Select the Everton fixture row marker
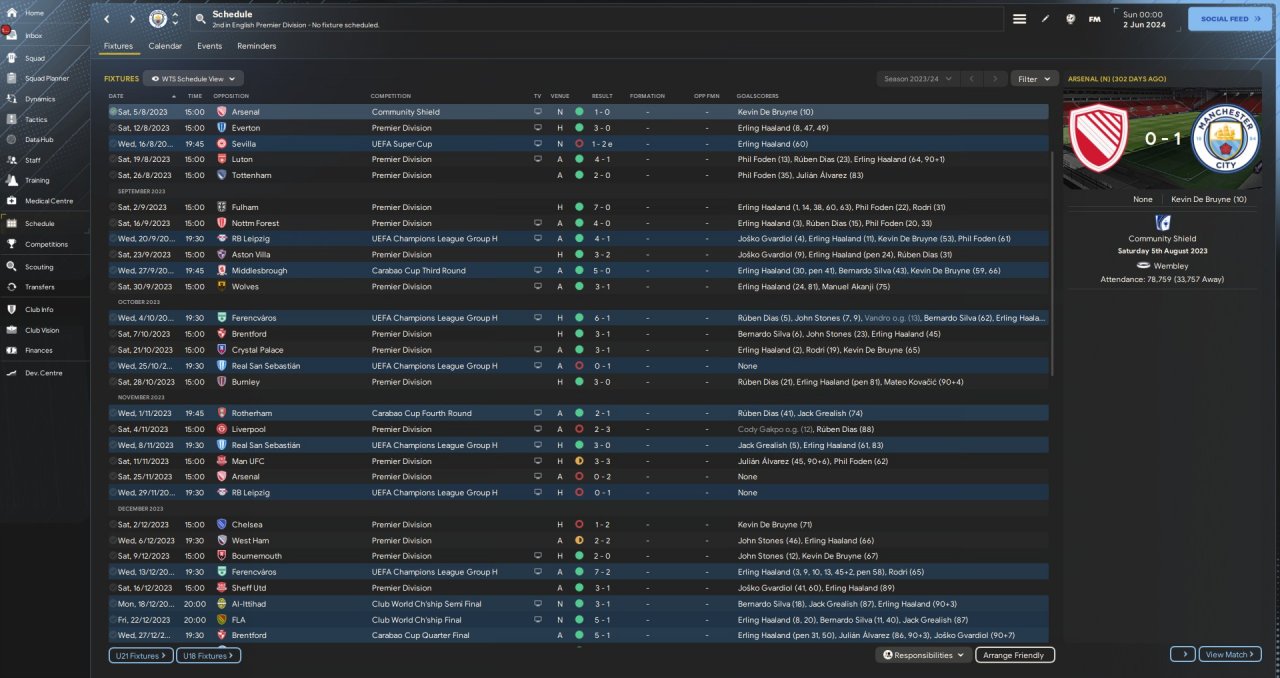Viewport: 1280px width, 678px height. coord(113,128)
